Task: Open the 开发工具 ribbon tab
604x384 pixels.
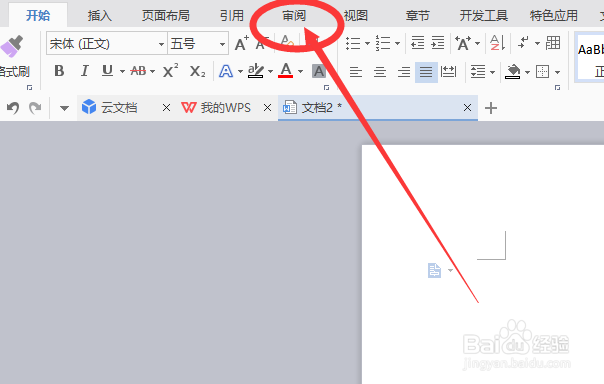Action: point(483,15)
